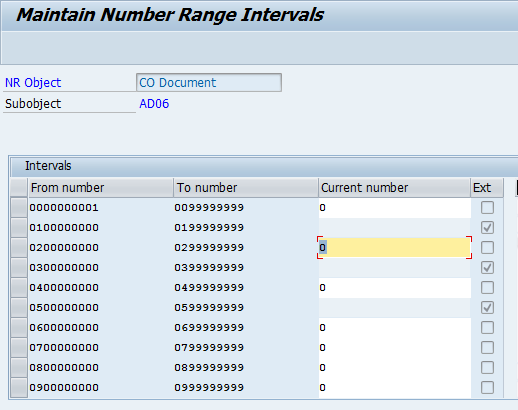Tick the Ext checkbox for row 0200000000
The width and height of the screenshot is (518, 410).
coord(487,248)
